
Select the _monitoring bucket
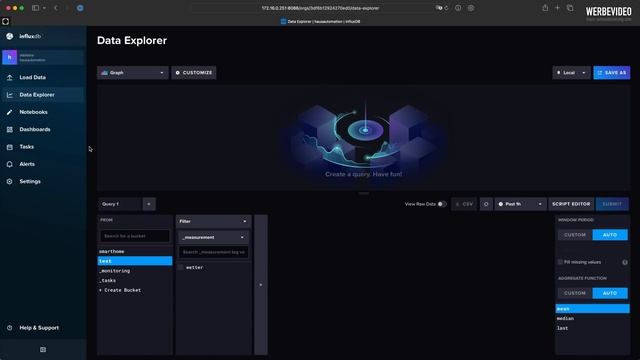tap(135, 271)
